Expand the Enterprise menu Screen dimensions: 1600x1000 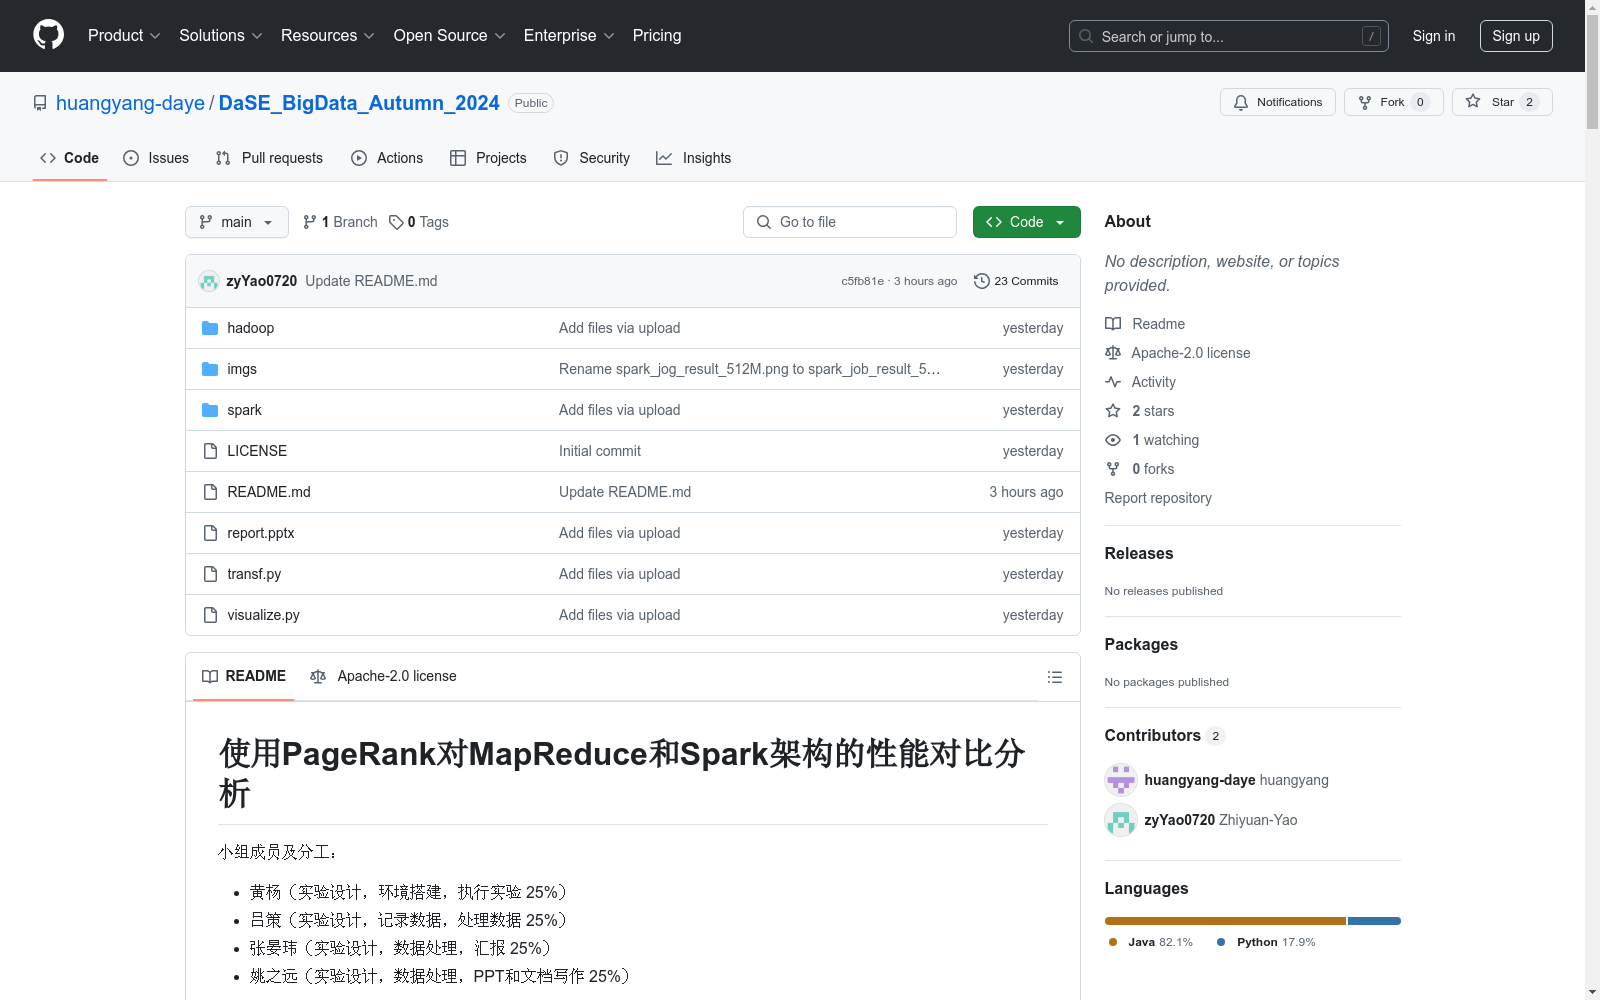click(x=569, y=35)
